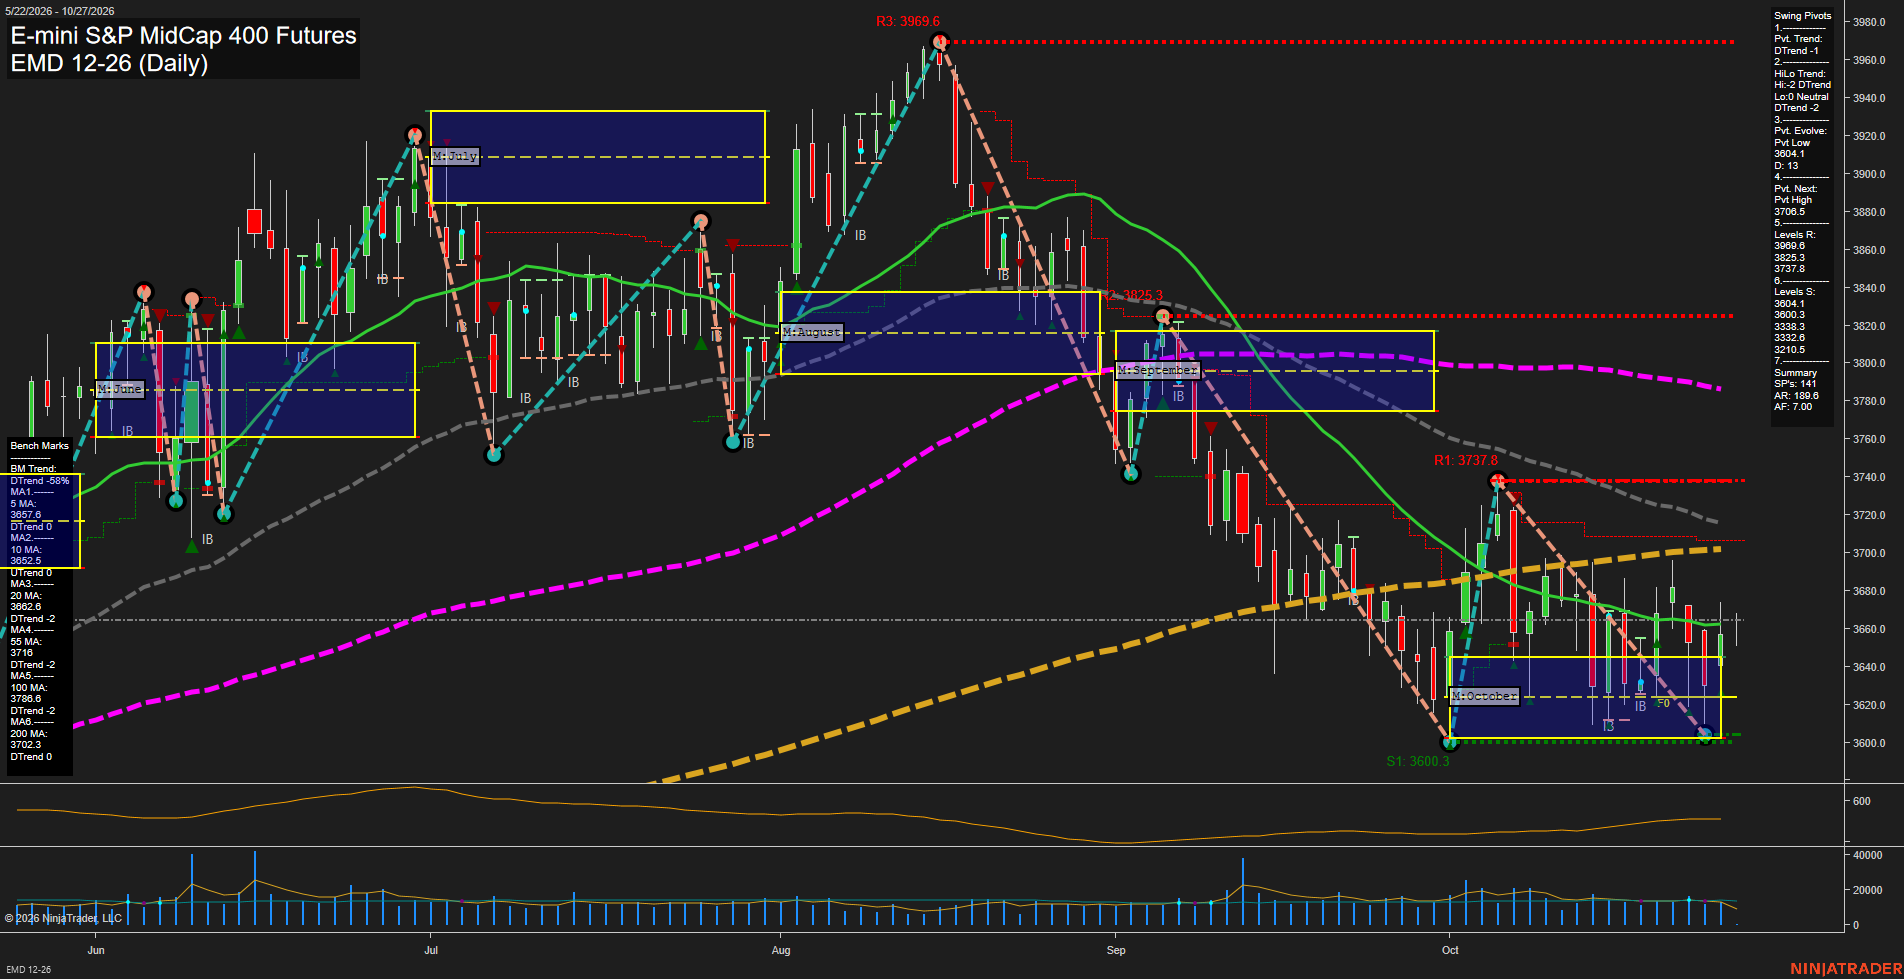Click the swing high pivot circle atop the July box
Viewport: 1904px width, 979px height.
tap(414, 134)
